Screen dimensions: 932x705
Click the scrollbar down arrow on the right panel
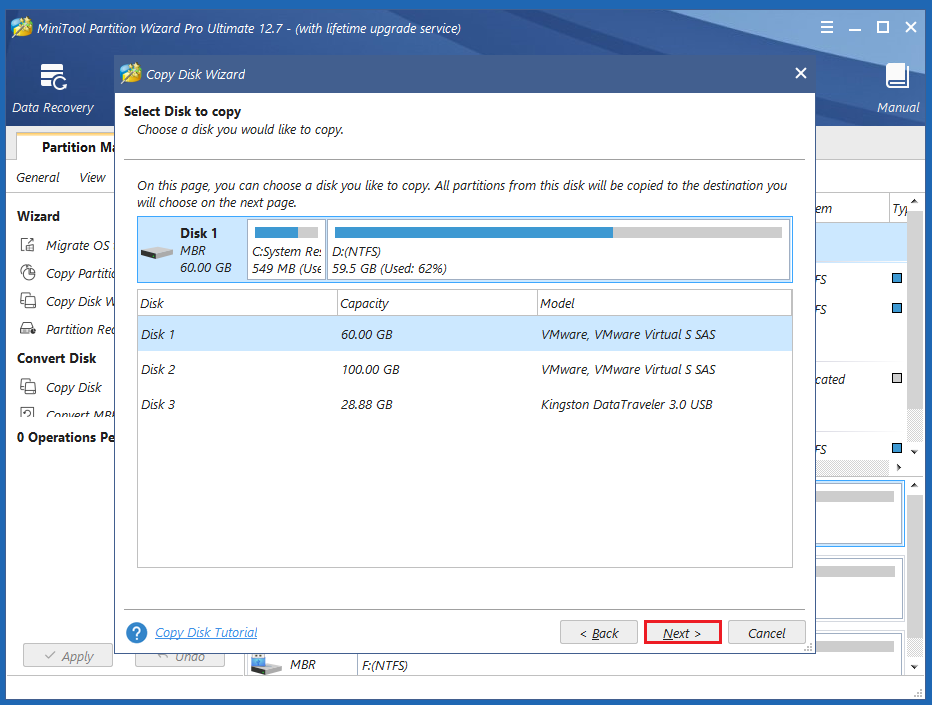pyautogui.click(x=913, y=453)
